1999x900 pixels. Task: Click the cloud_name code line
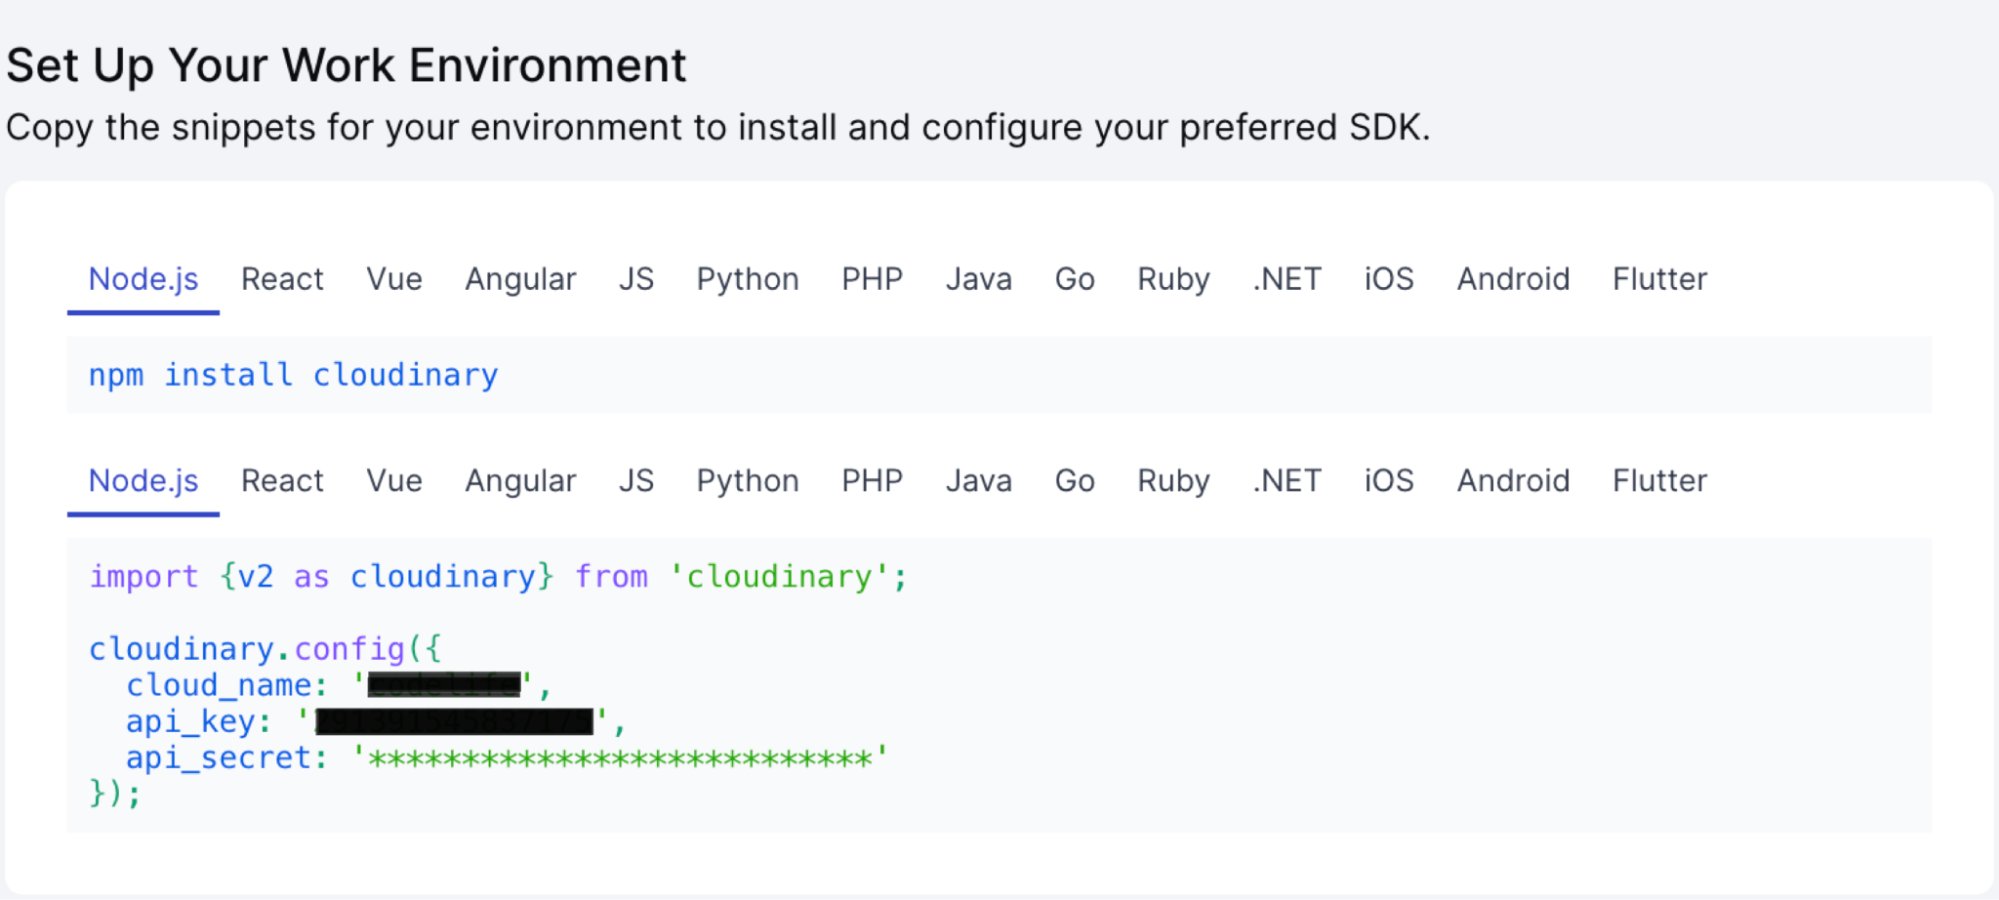click(x=338, y=685)
